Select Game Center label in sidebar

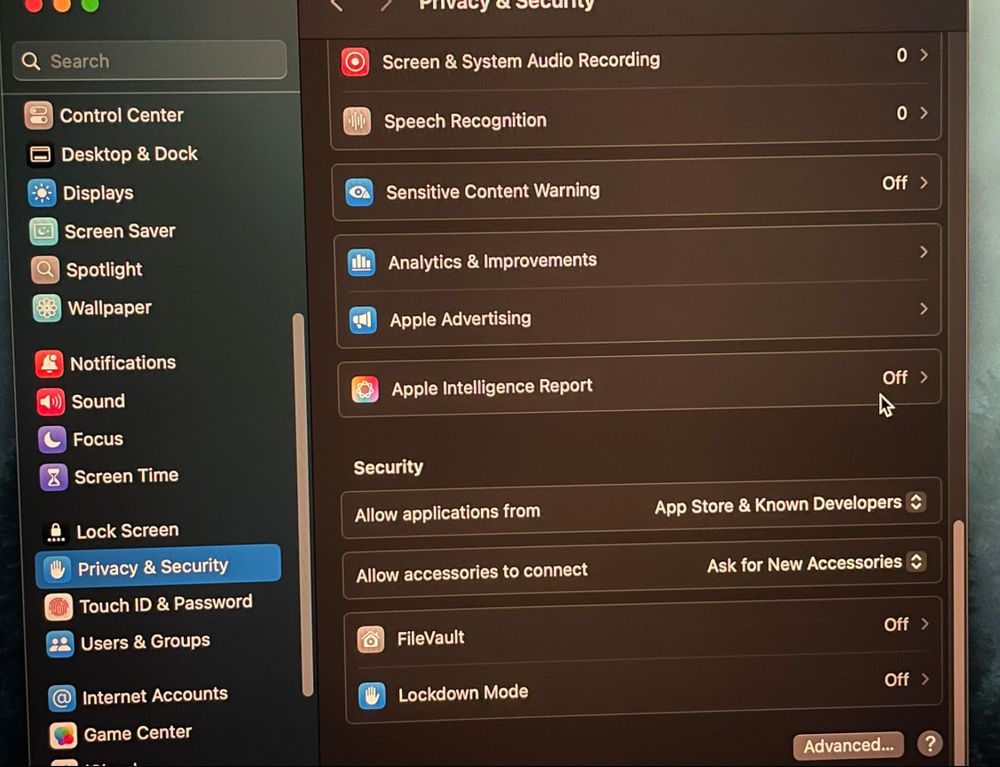click(x=138, y=733)
